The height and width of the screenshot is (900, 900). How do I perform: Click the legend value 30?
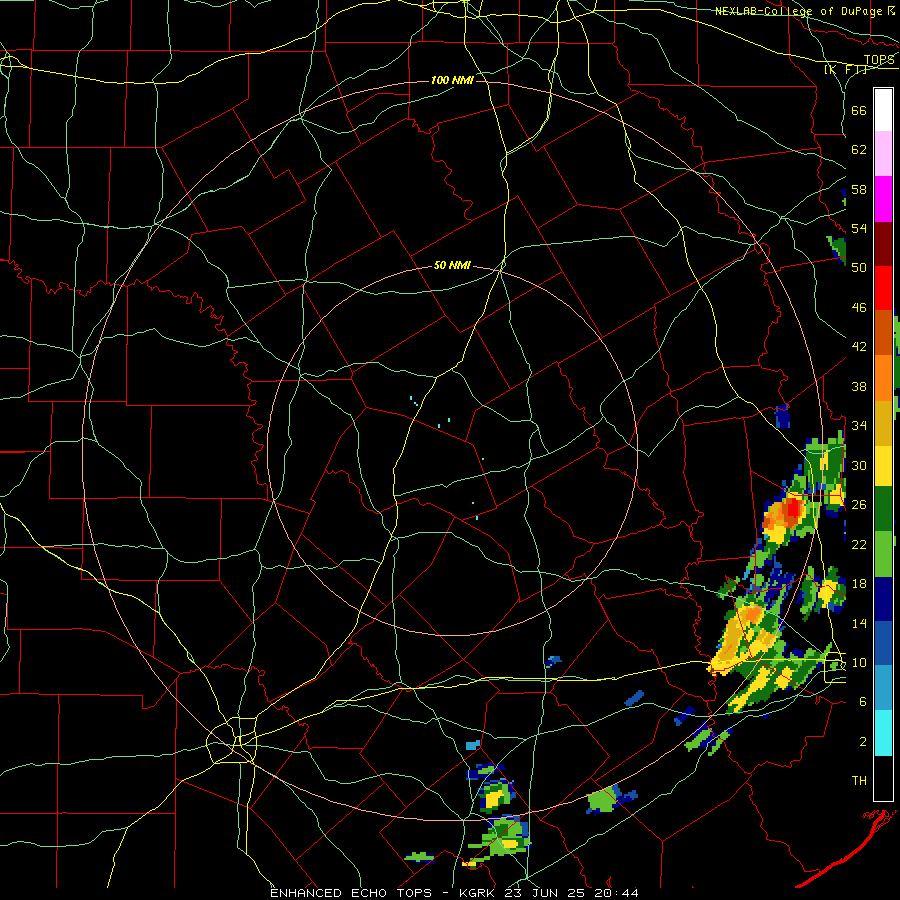tap(859, 465)
